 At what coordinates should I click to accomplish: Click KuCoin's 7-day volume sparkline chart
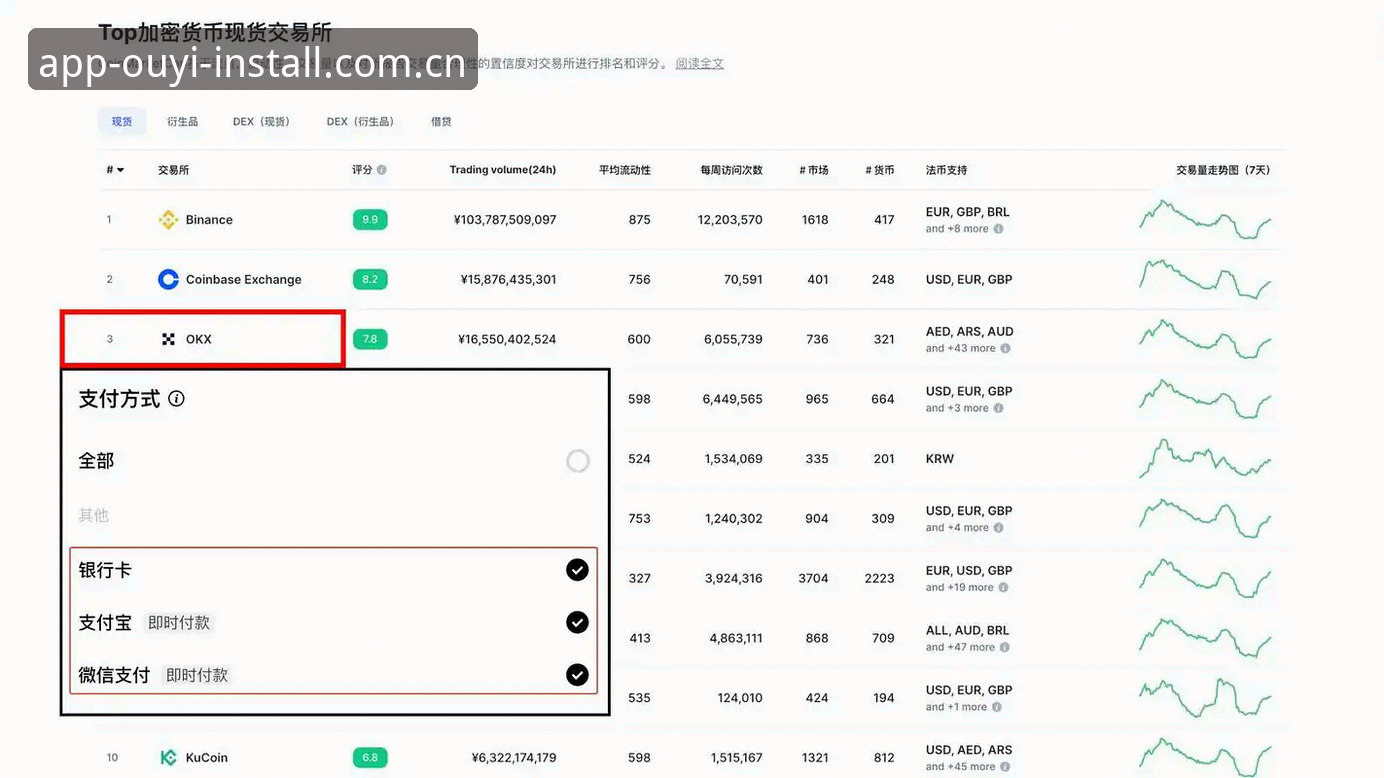[x=1206, y=755]
